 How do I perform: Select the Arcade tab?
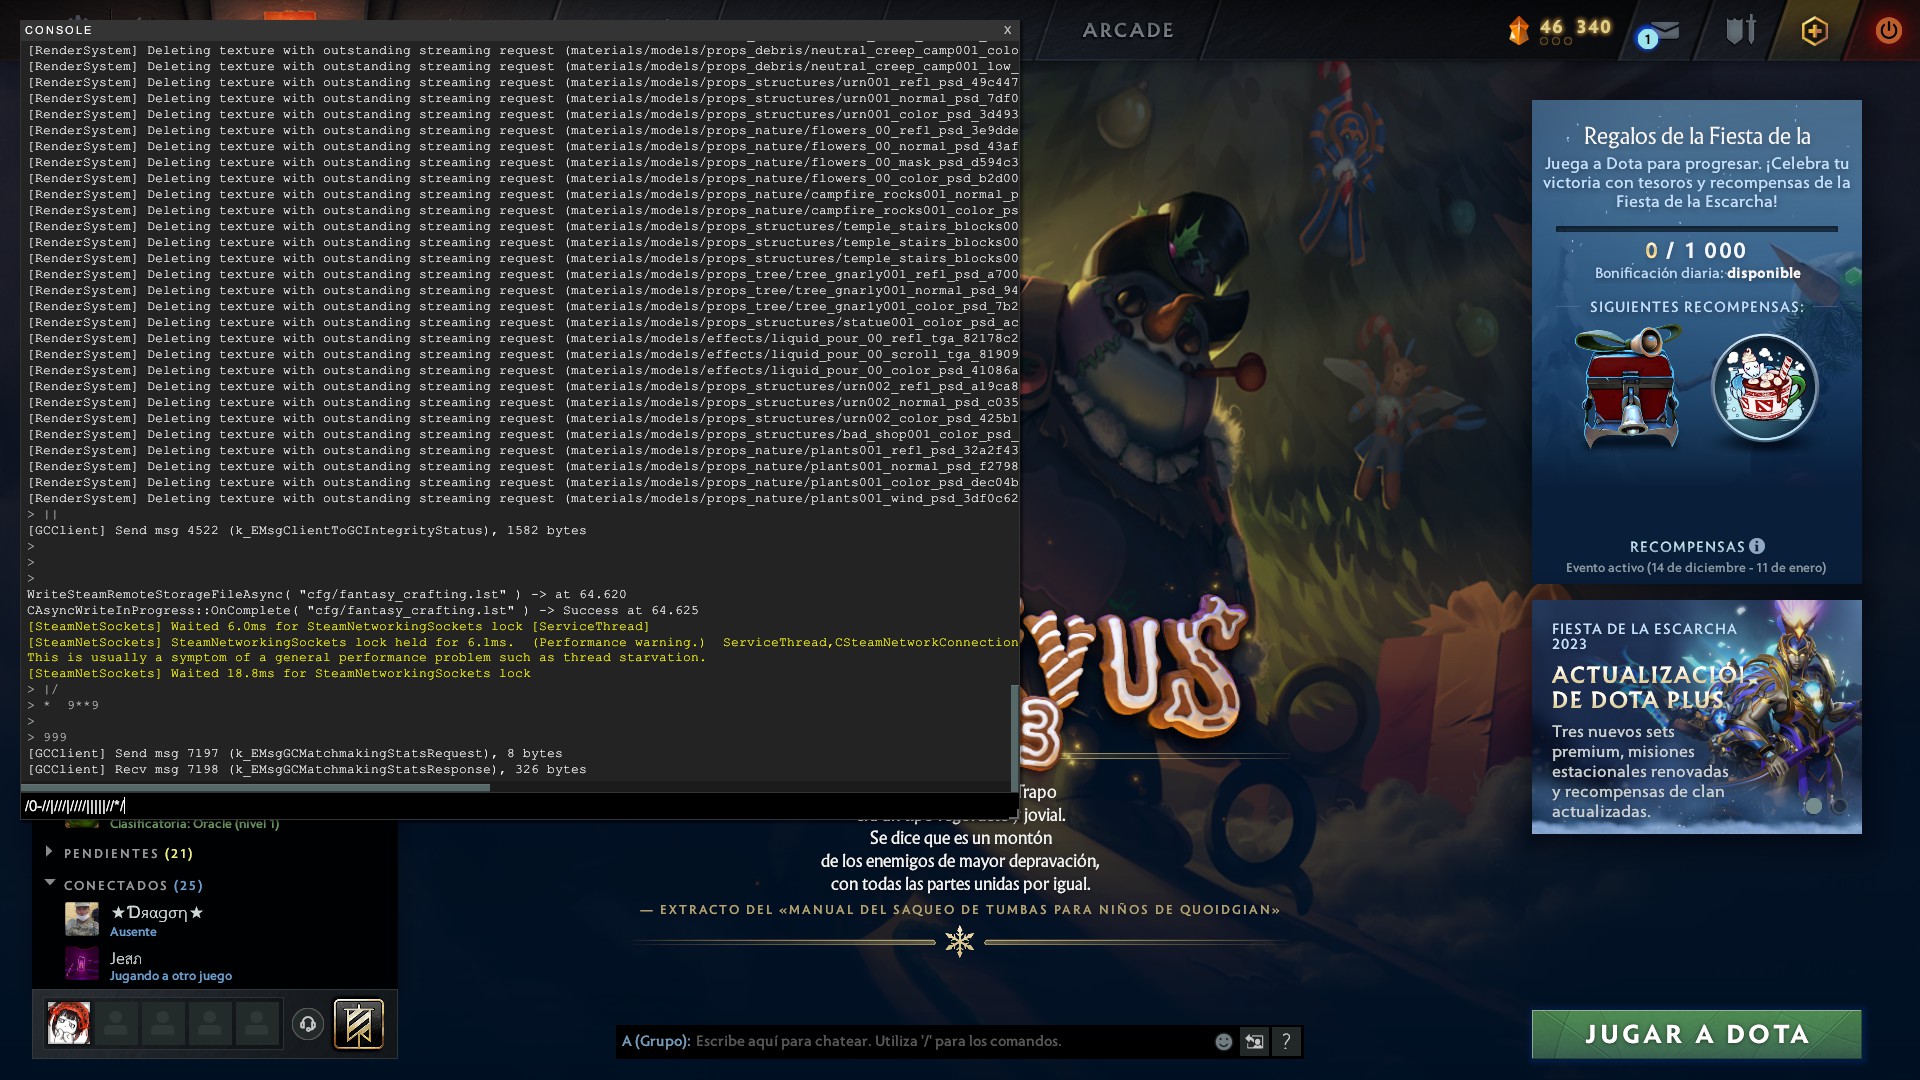point(1128,30)
